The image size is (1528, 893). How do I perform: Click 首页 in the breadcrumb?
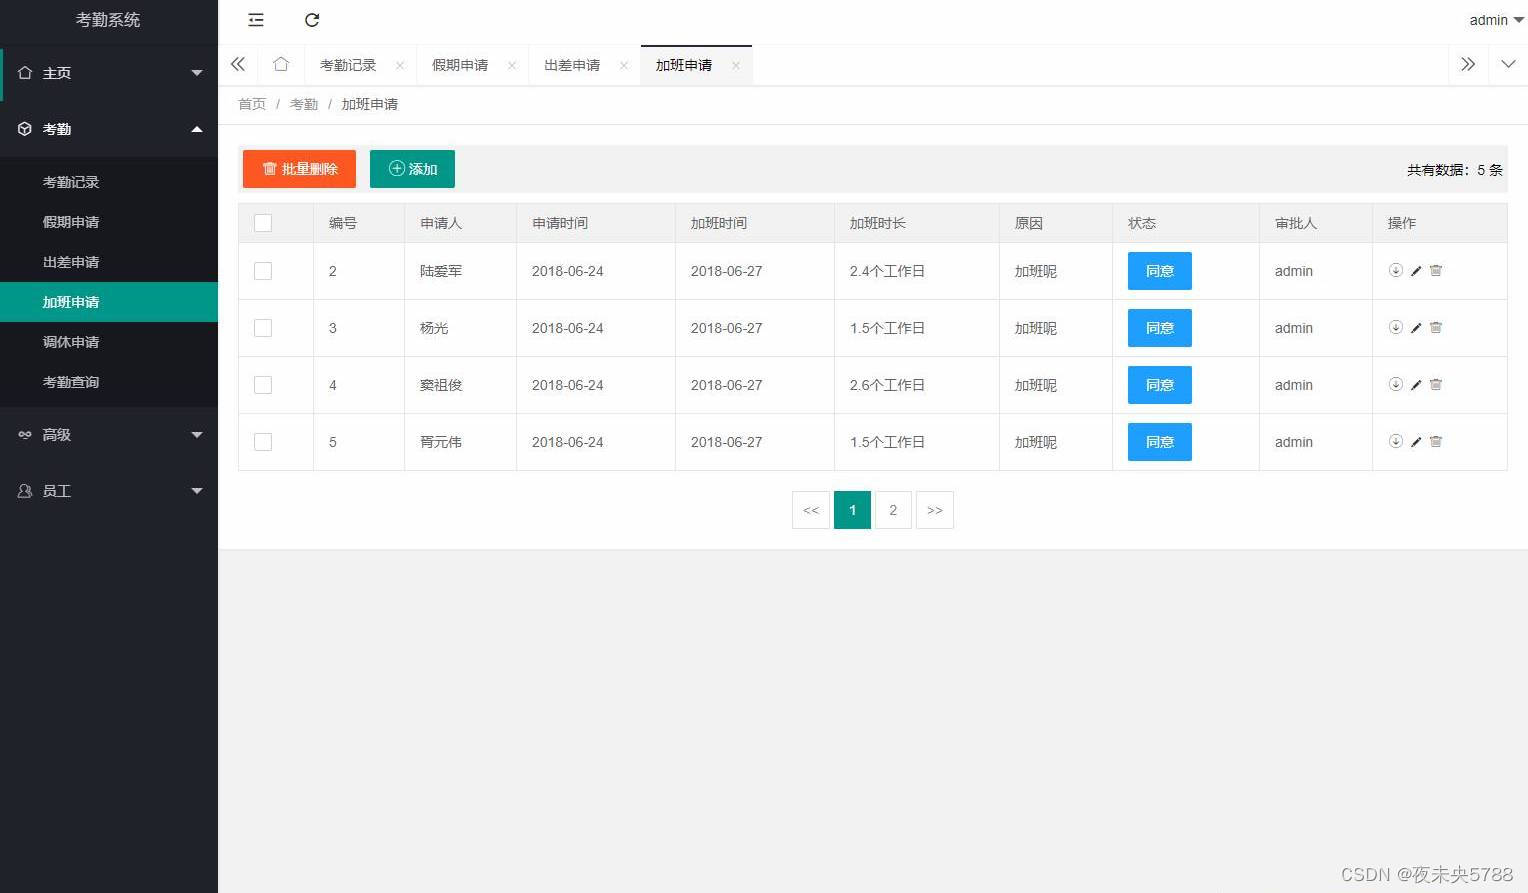click(x=252, y=104)
